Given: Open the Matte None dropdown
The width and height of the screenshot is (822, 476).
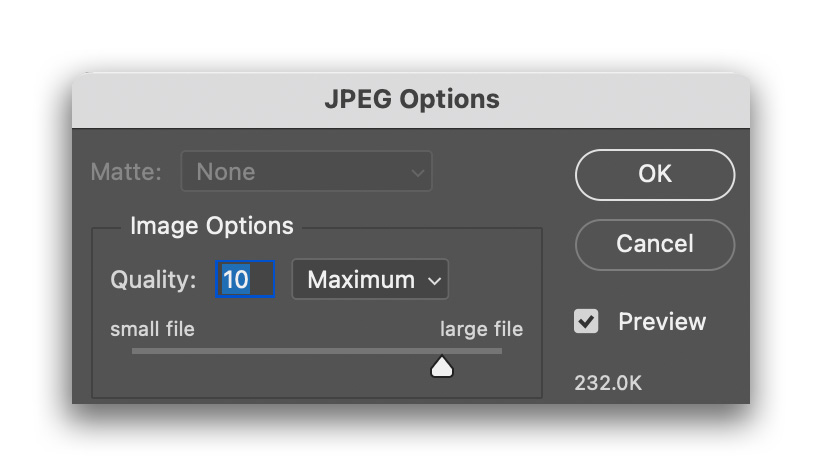Looking at the screenshot, I should (x=306, y=171).
